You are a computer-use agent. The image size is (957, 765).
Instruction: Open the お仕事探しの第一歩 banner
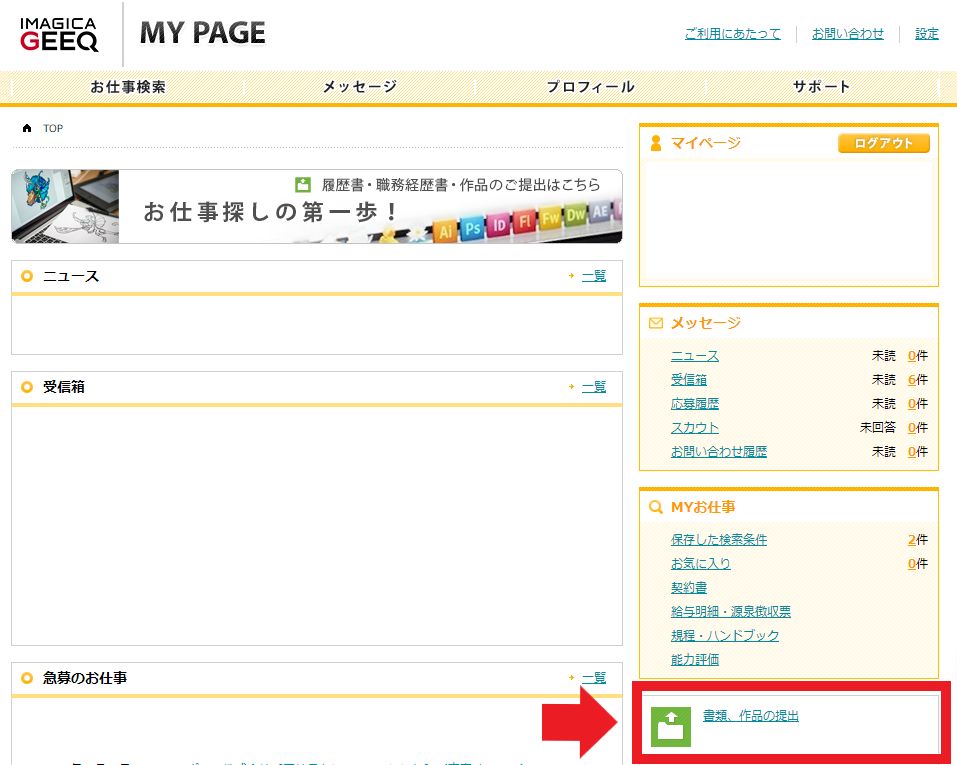pyautogui.click(x=316, y=207)
